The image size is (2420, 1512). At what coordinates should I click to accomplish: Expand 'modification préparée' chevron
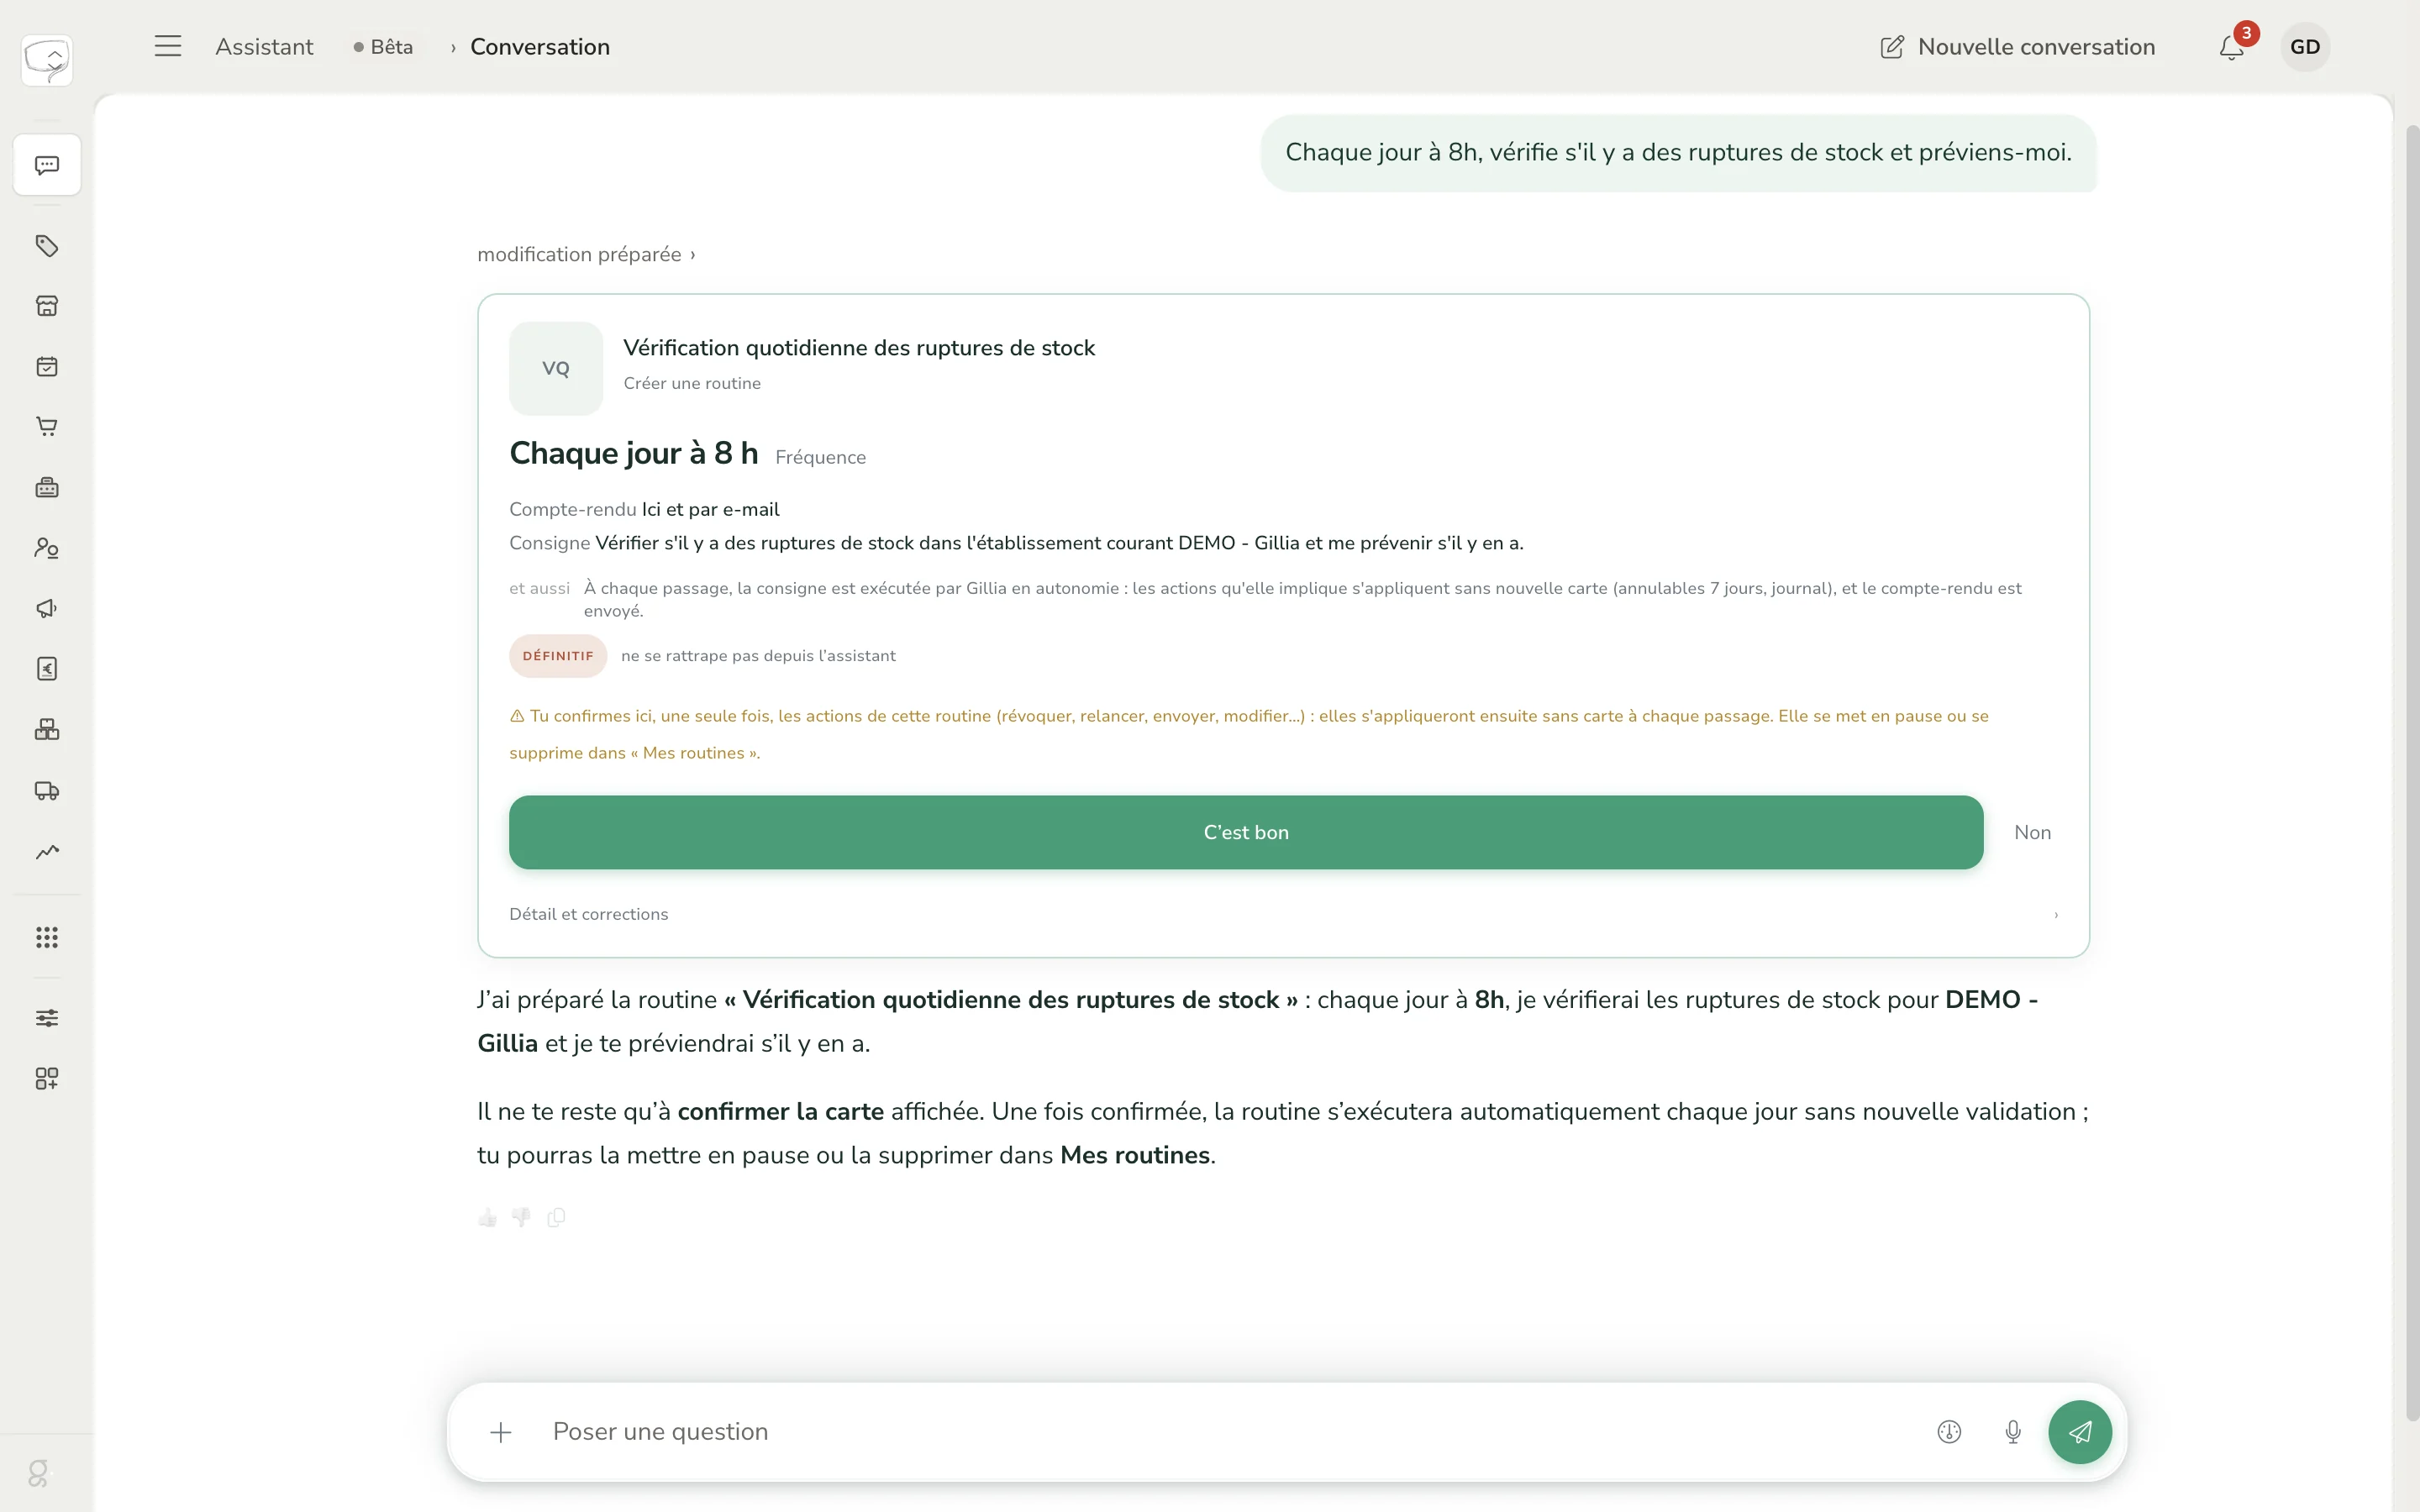[692, 255]
